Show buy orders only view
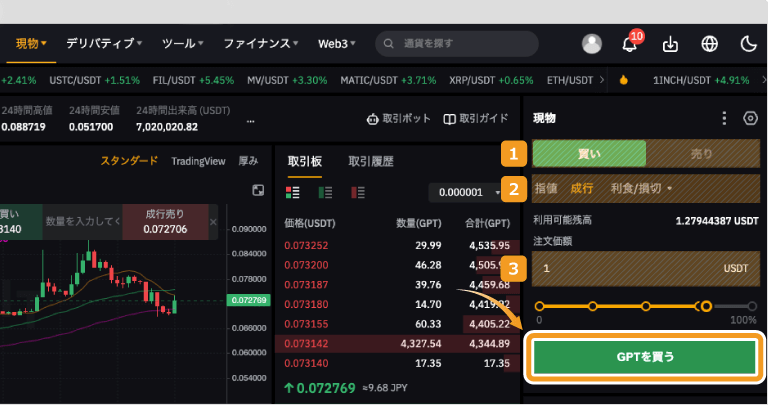 point(325,192)
